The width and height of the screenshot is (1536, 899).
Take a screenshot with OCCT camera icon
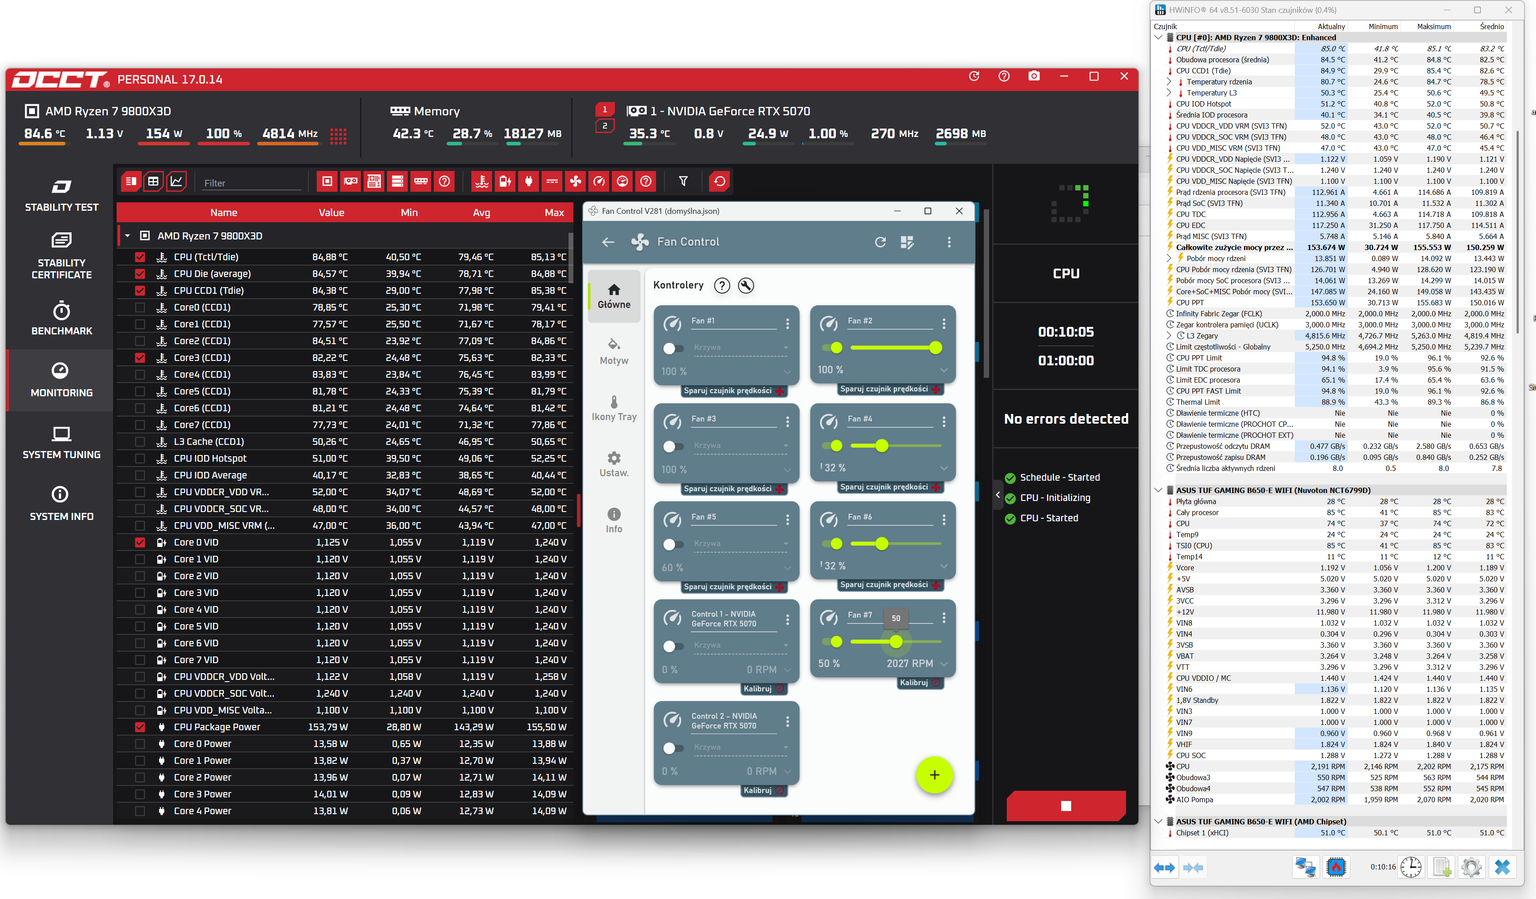pyautogui.click(x=1034, y=76)
